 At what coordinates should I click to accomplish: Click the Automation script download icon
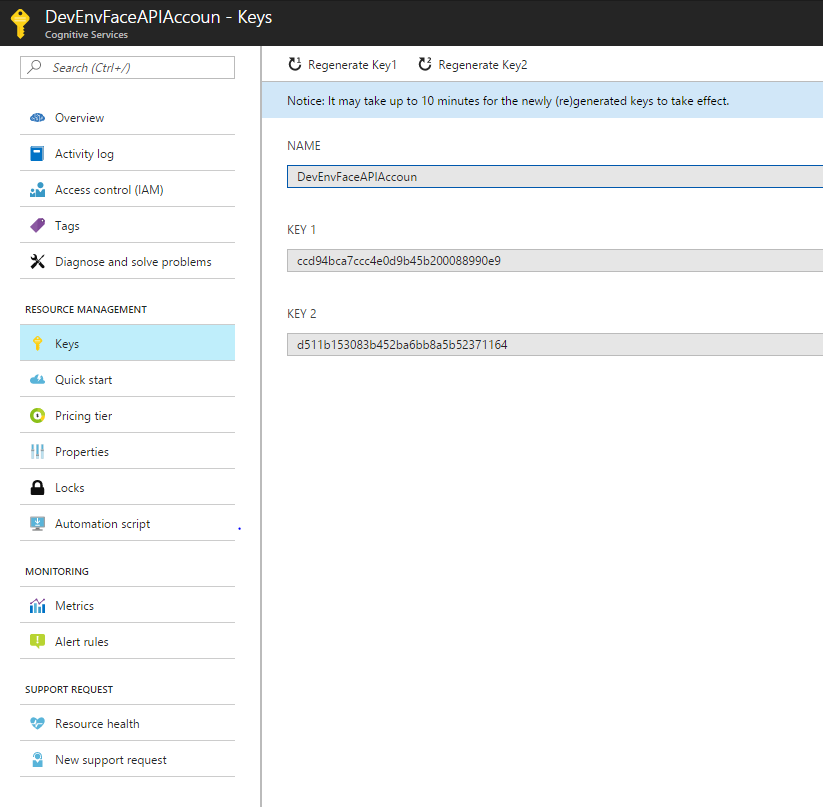coord(37,524)
